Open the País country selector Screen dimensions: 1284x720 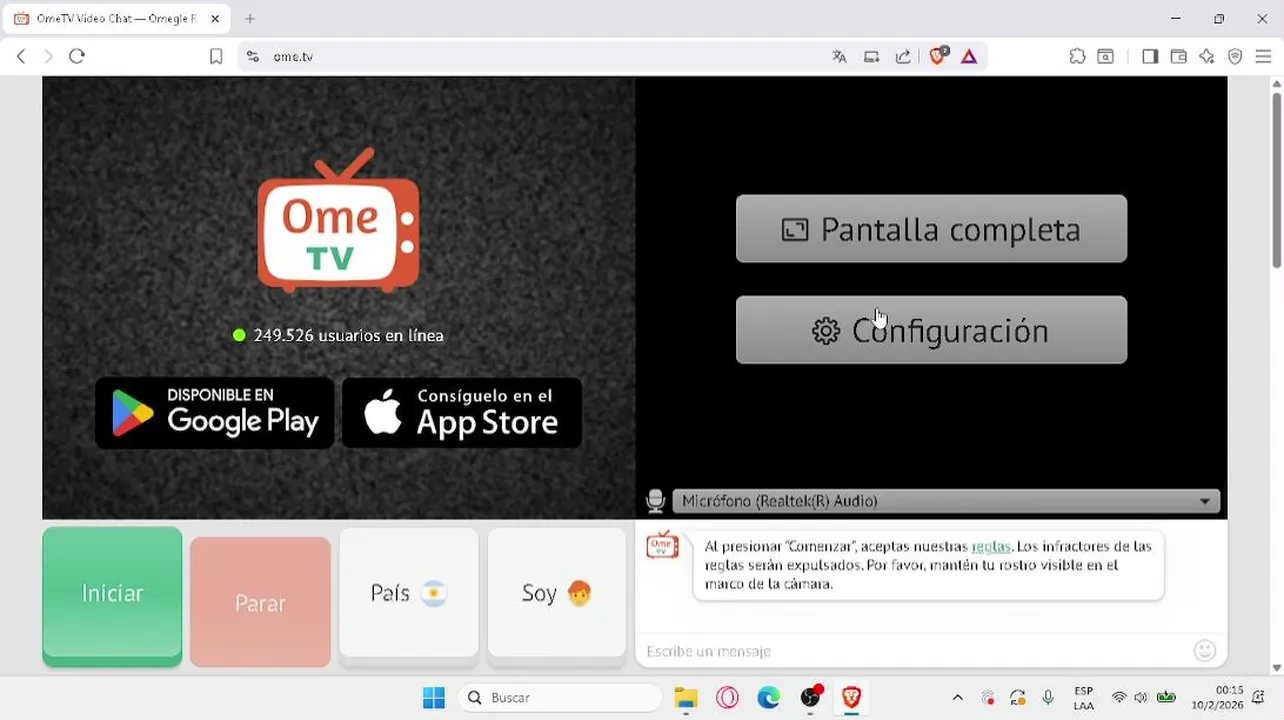[x=408, y=593]
